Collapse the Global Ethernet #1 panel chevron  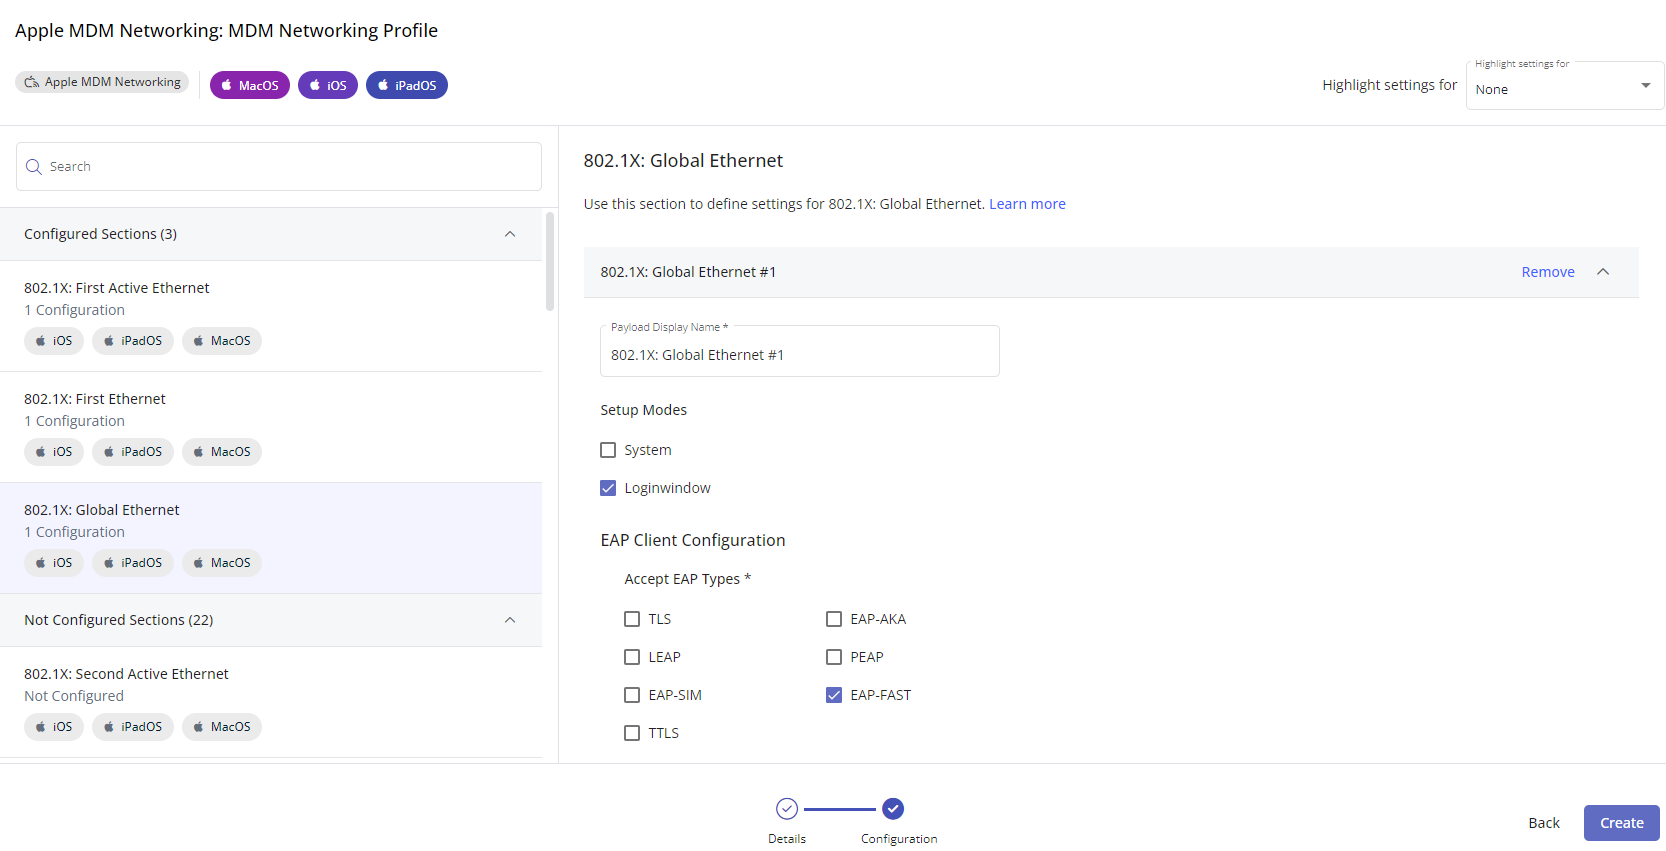coord(1603,272)
